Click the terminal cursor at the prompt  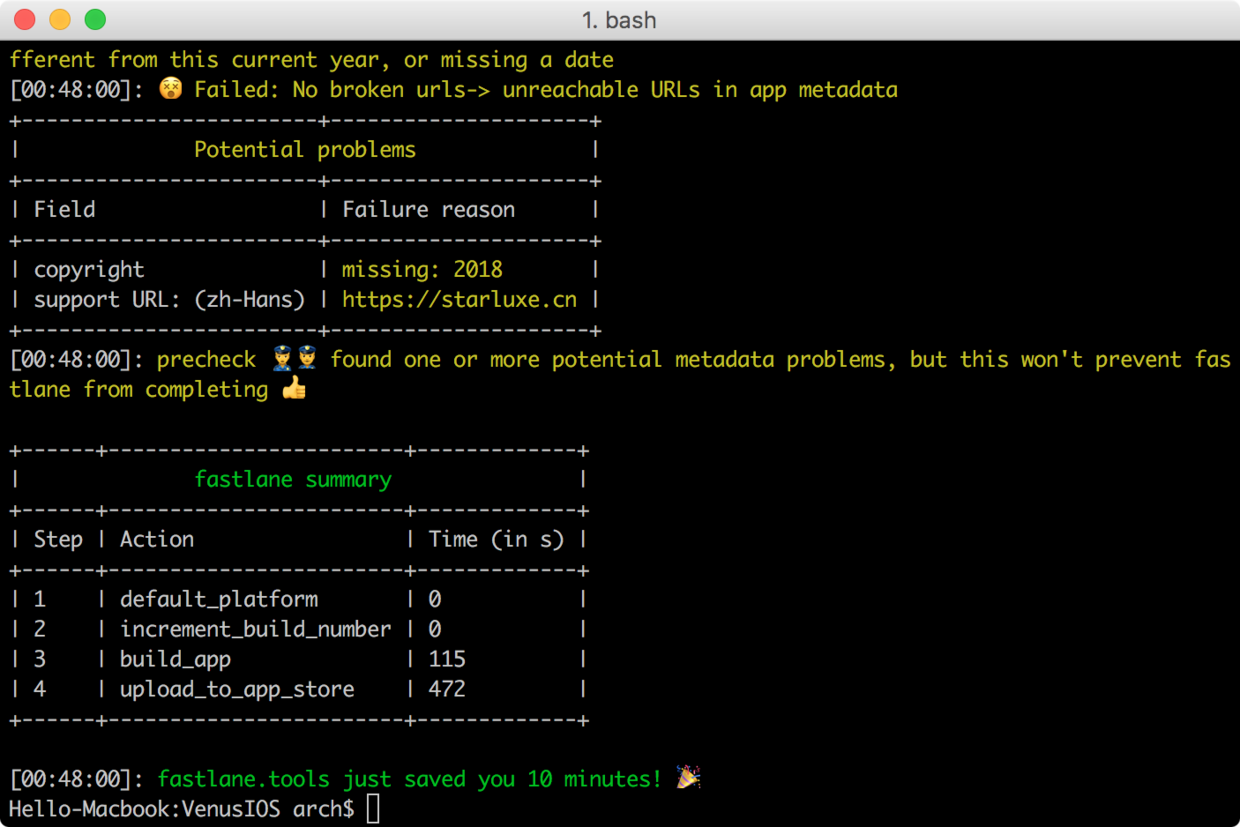point(373,808)
